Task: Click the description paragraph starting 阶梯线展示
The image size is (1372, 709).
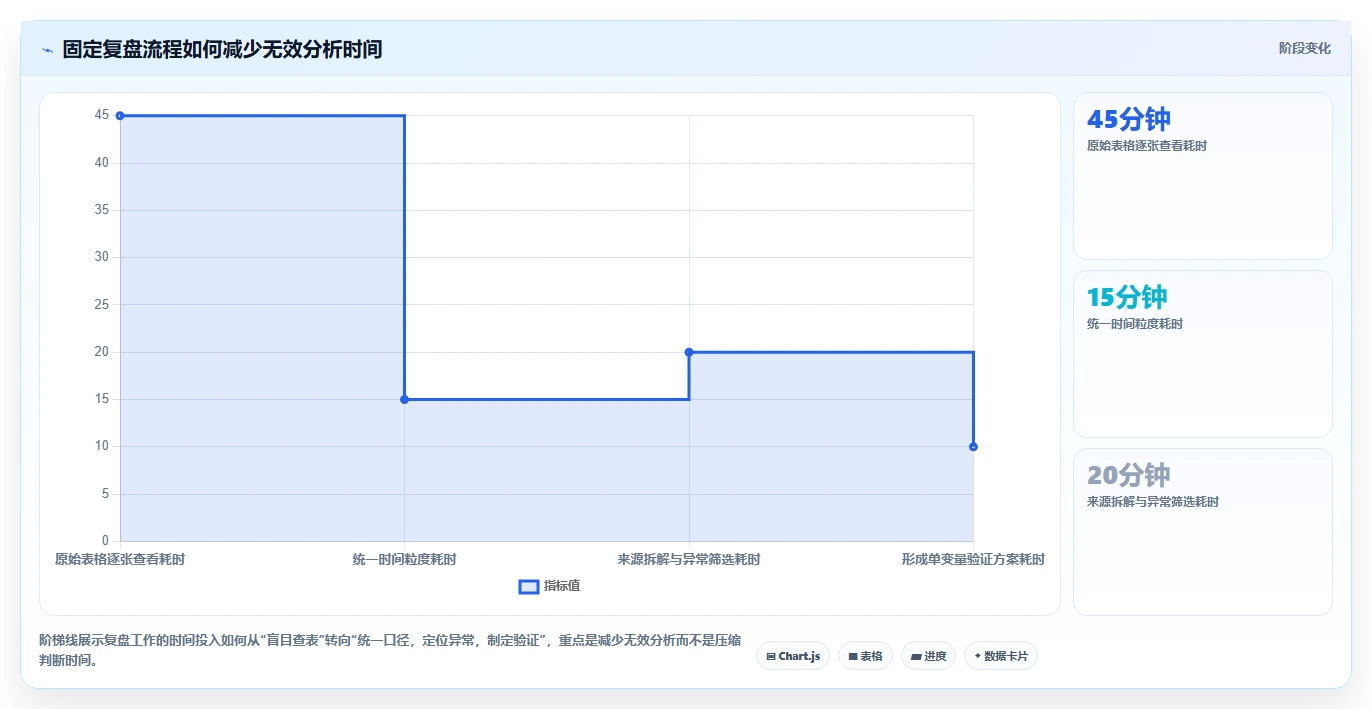Action: [390, 650]
